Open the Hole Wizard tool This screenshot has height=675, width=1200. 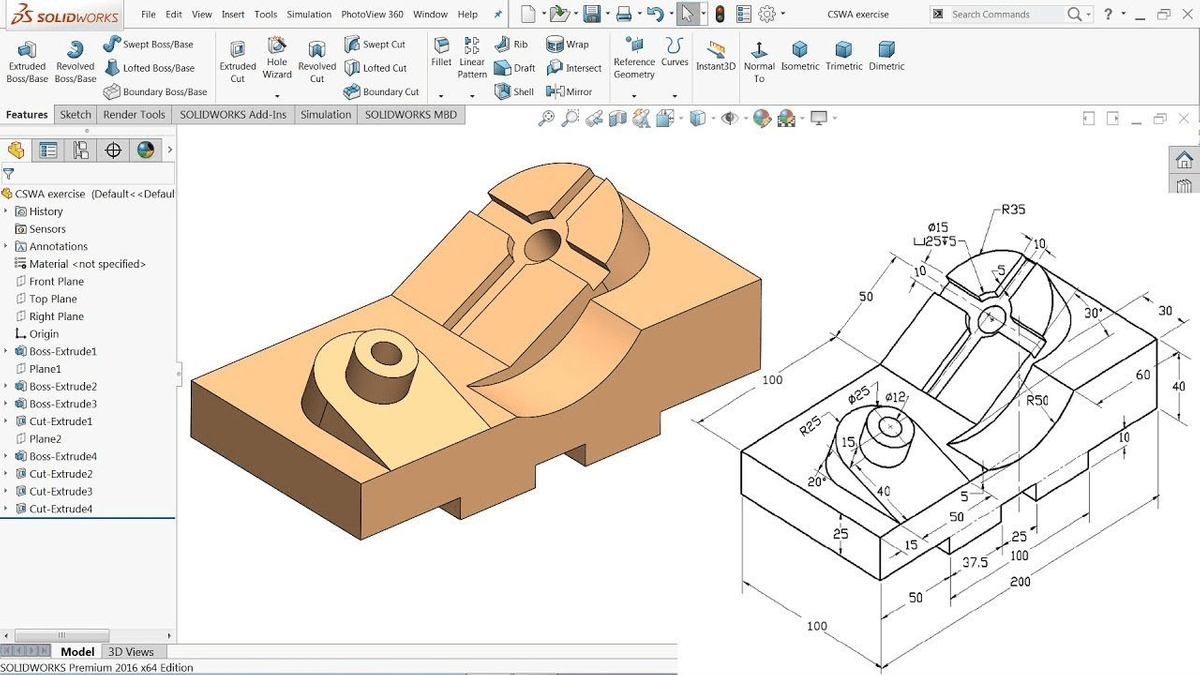coord(277,61)
